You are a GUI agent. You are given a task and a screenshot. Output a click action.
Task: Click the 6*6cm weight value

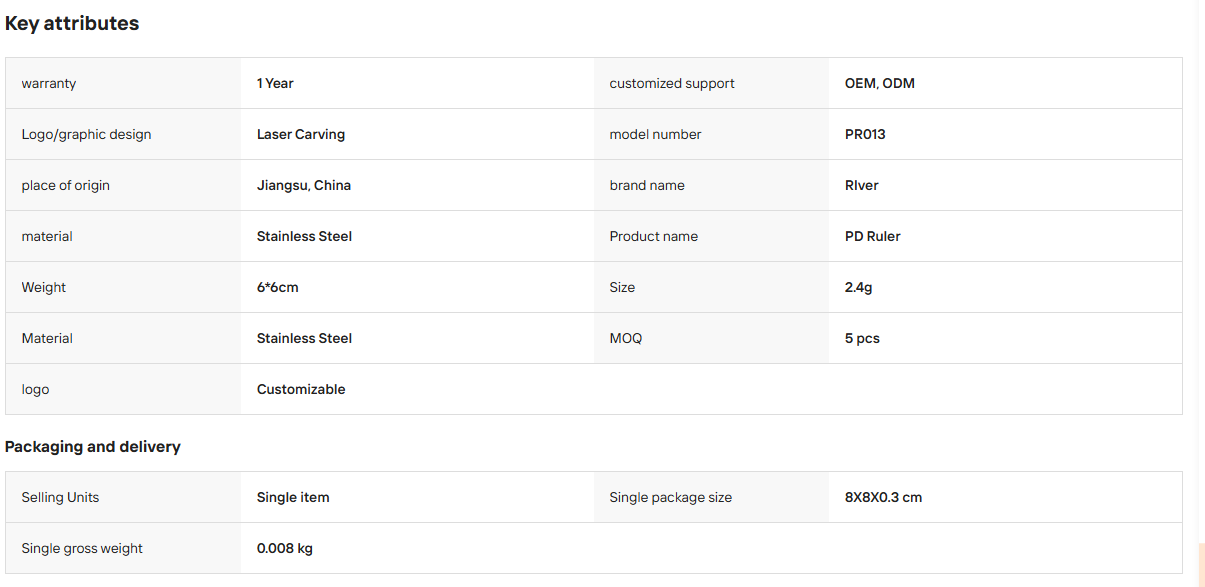(278, 287)
